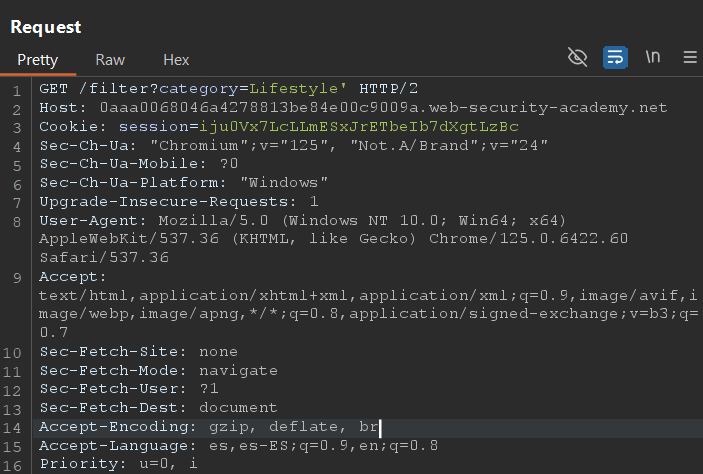Screen dimensions: 703x474
Task: Switch to the Hex tab
Action: point(176,60)
